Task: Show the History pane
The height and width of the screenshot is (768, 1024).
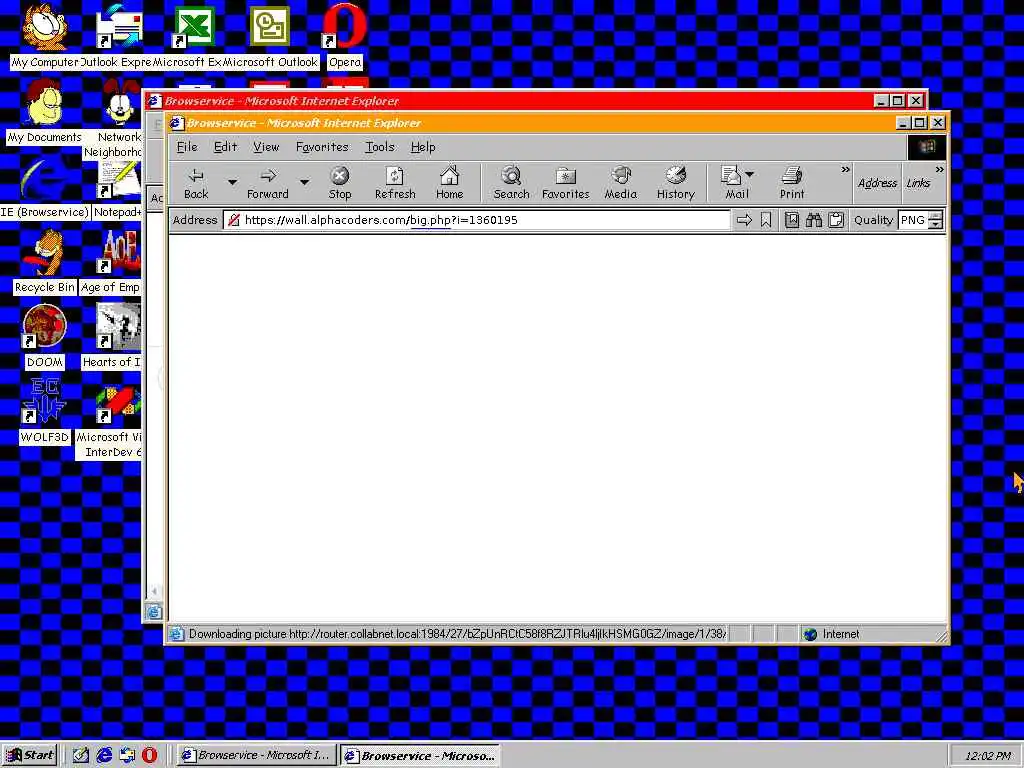Action: [676, 183]
